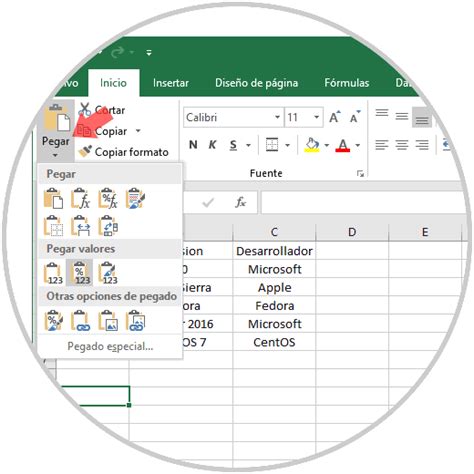Image resolution: width=474 pixels, height=474 pixels.
Task: Select column D header
Action: click(352, 232)
